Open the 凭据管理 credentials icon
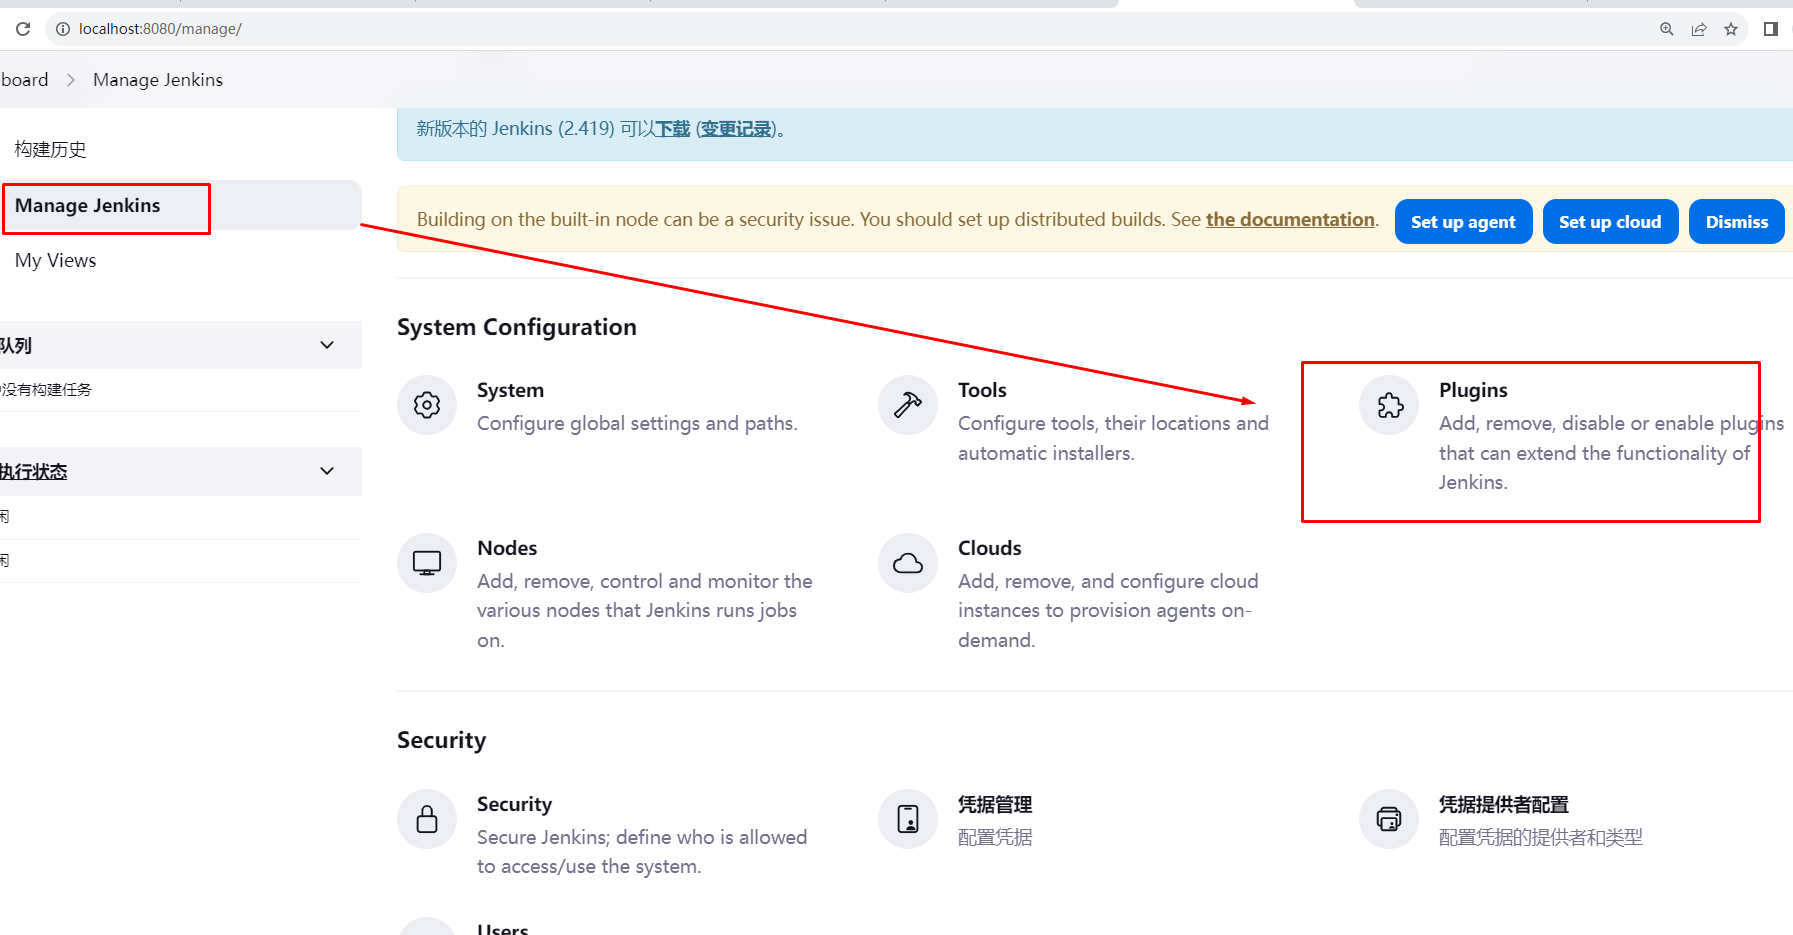1793x935 pixels. (908, 819)
